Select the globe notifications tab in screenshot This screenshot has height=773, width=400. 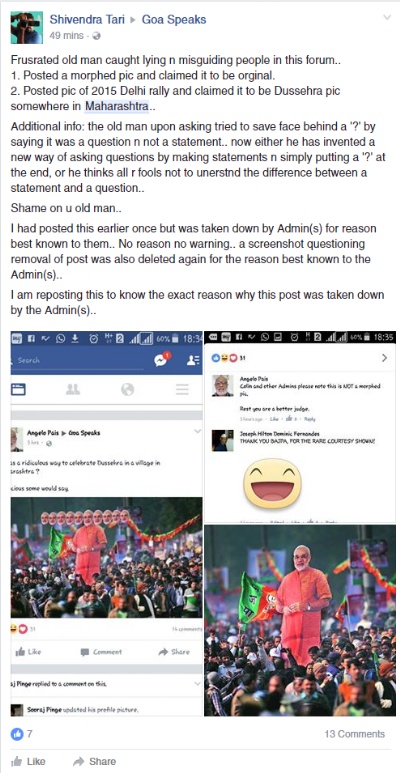coord(127,389)
